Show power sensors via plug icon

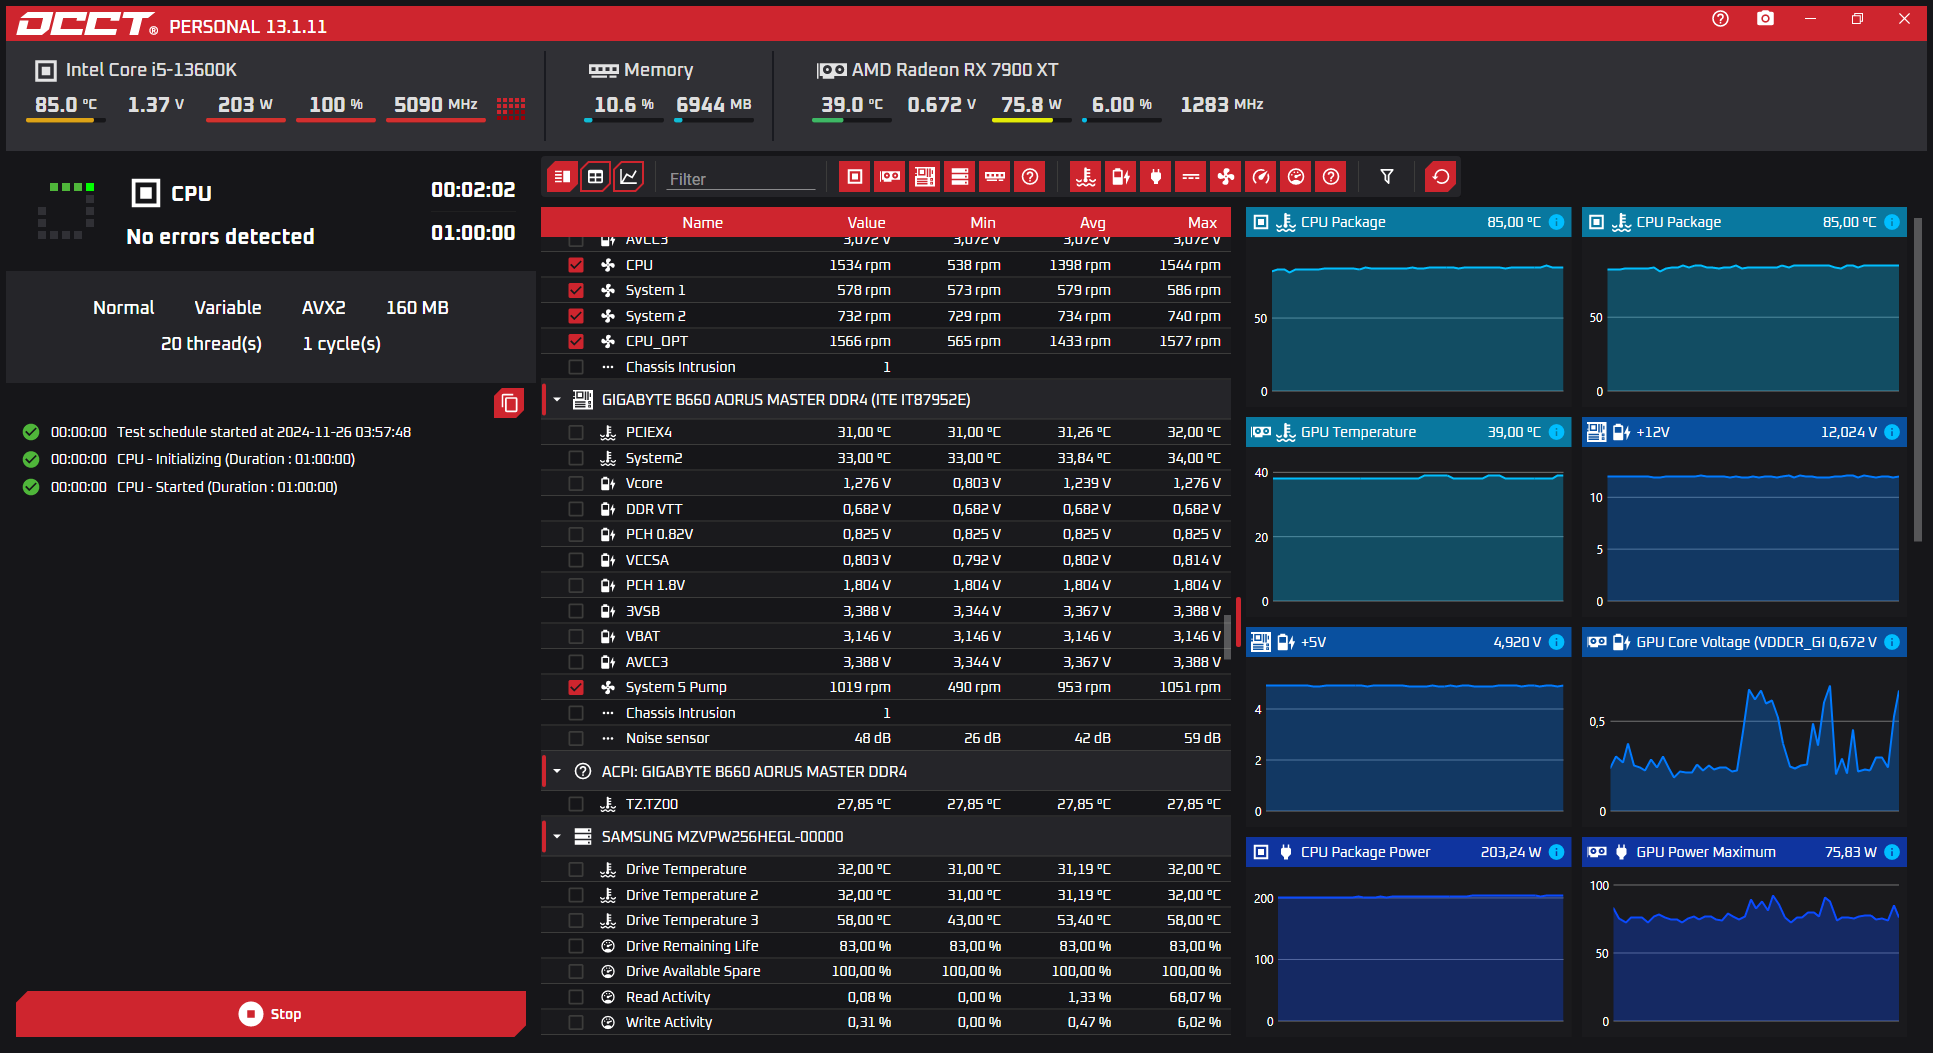[1156, 177]
